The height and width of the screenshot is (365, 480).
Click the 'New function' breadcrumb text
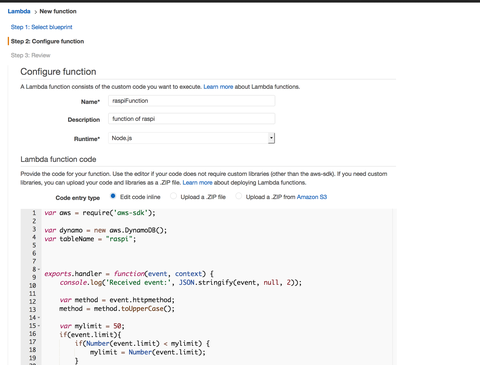[x=58, y=11]
